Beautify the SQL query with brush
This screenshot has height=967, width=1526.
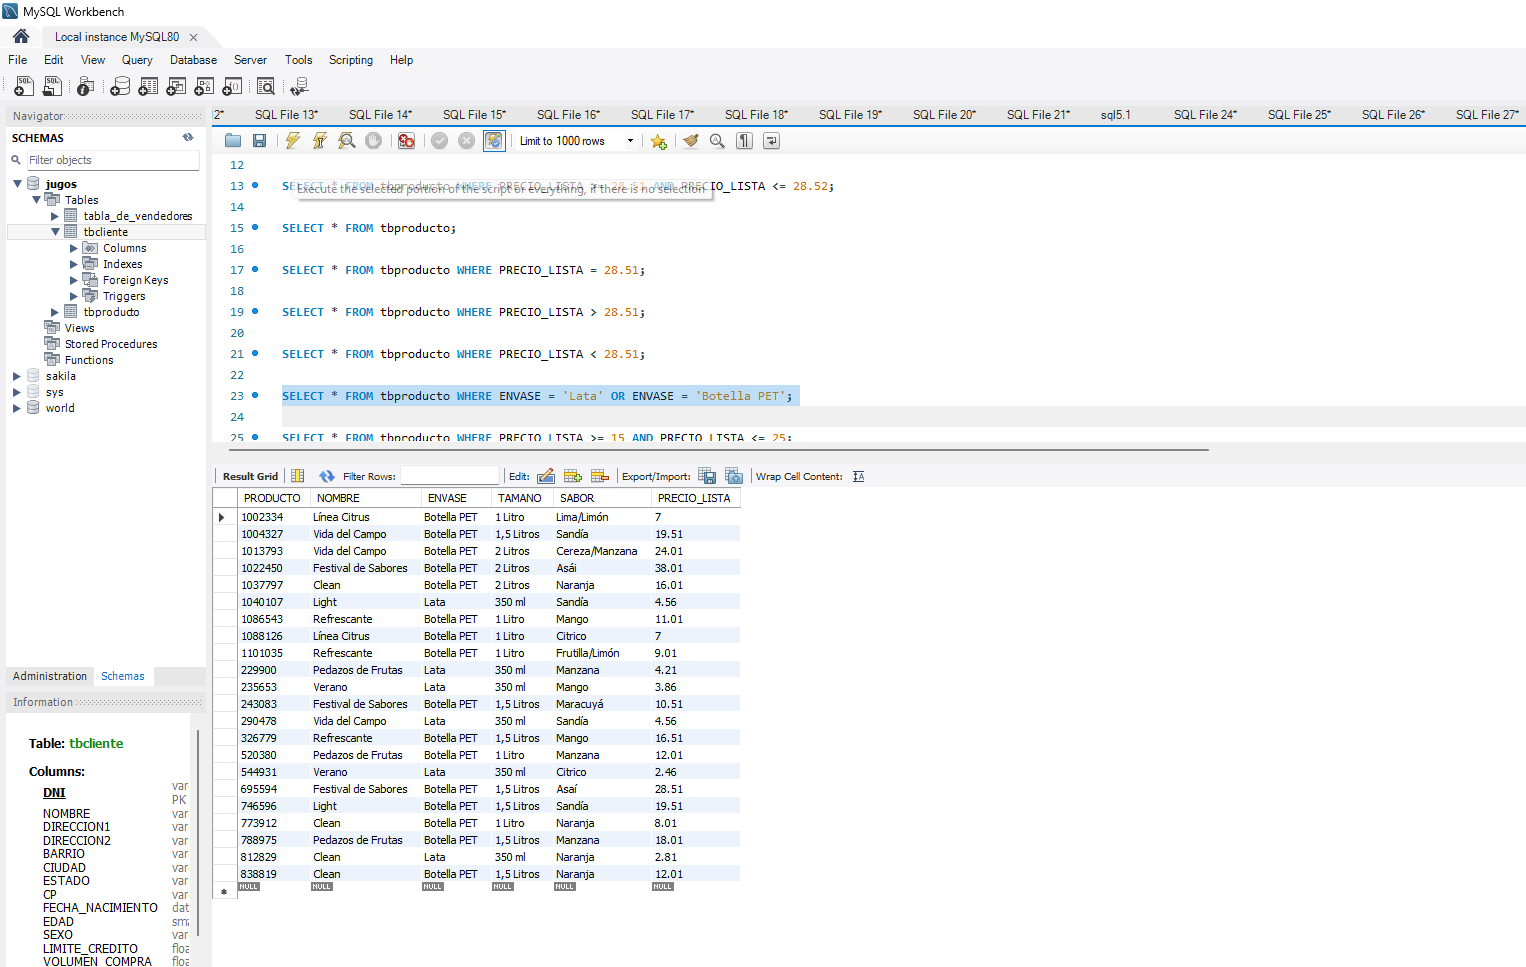coord(690,141)
